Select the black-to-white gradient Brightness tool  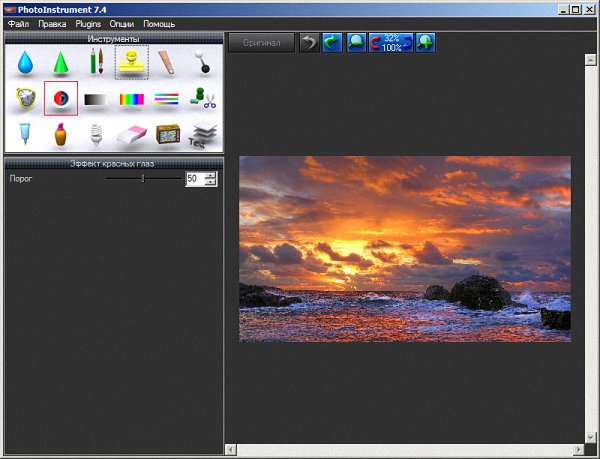96,99
